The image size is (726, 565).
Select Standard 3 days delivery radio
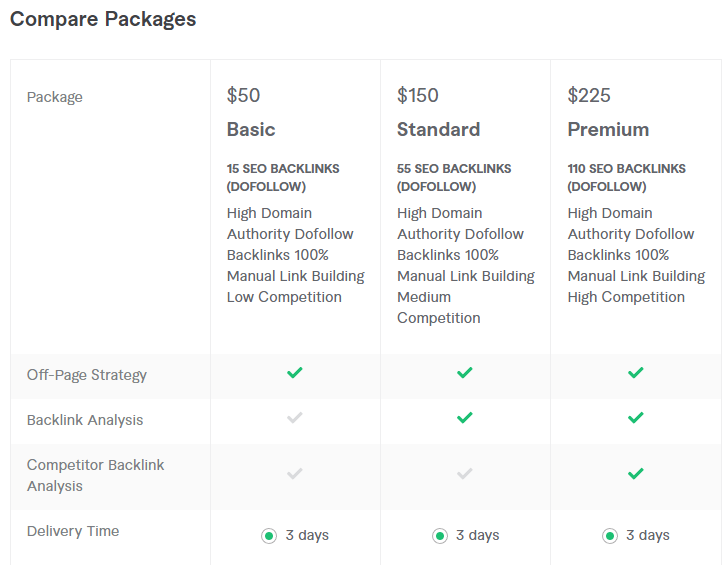click(440, 536)
